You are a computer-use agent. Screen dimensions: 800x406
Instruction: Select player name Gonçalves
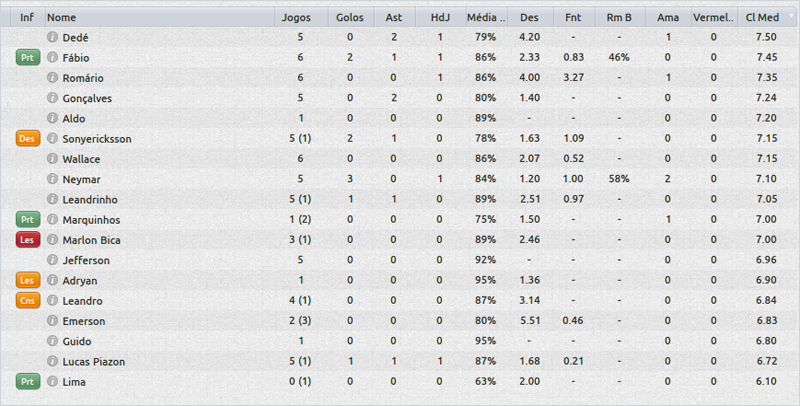[x=88, y=98]
